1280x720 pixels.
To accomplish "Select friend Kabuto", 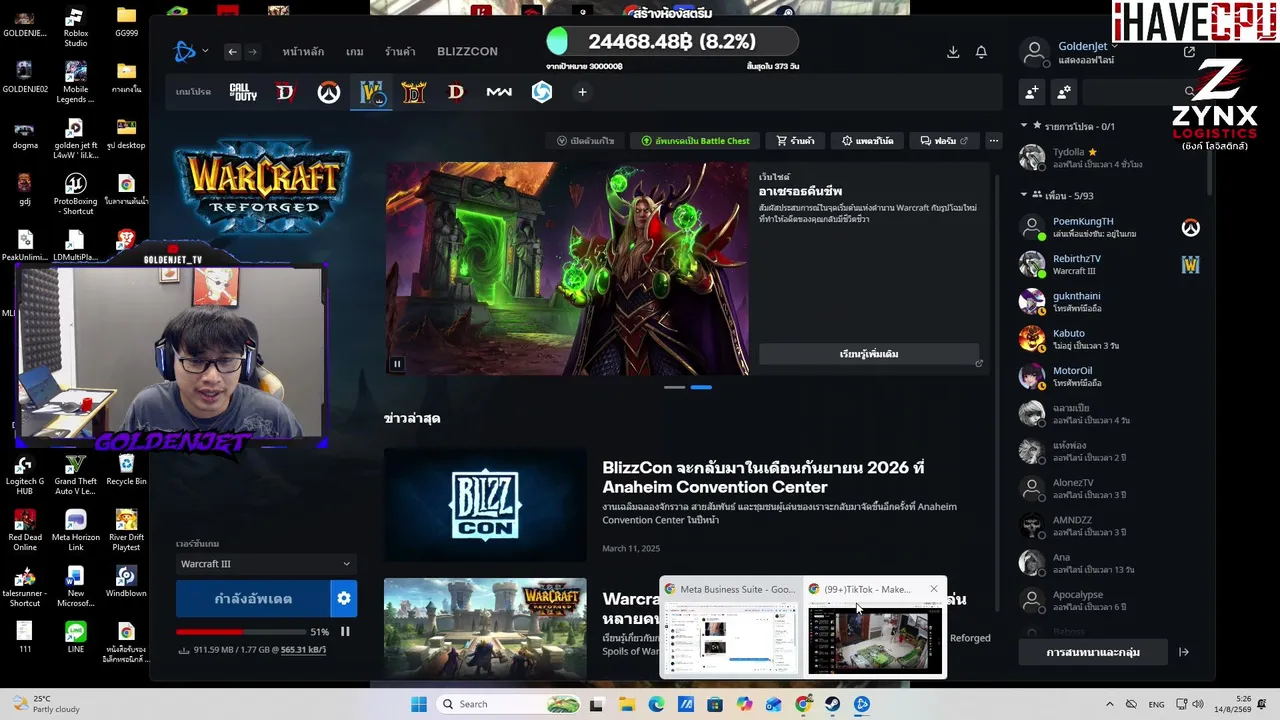I will point(1108,339).
